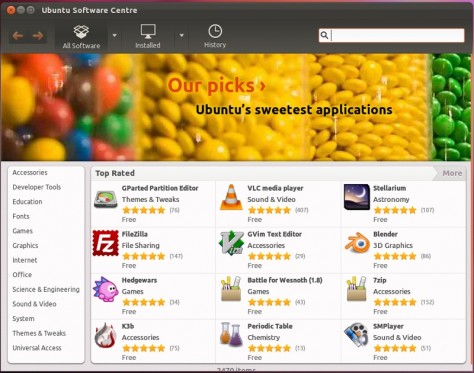Viewport: 474px width, 373px height.
Task: Click the Battle for Wesnoth icon
Action: click(231, 289)
